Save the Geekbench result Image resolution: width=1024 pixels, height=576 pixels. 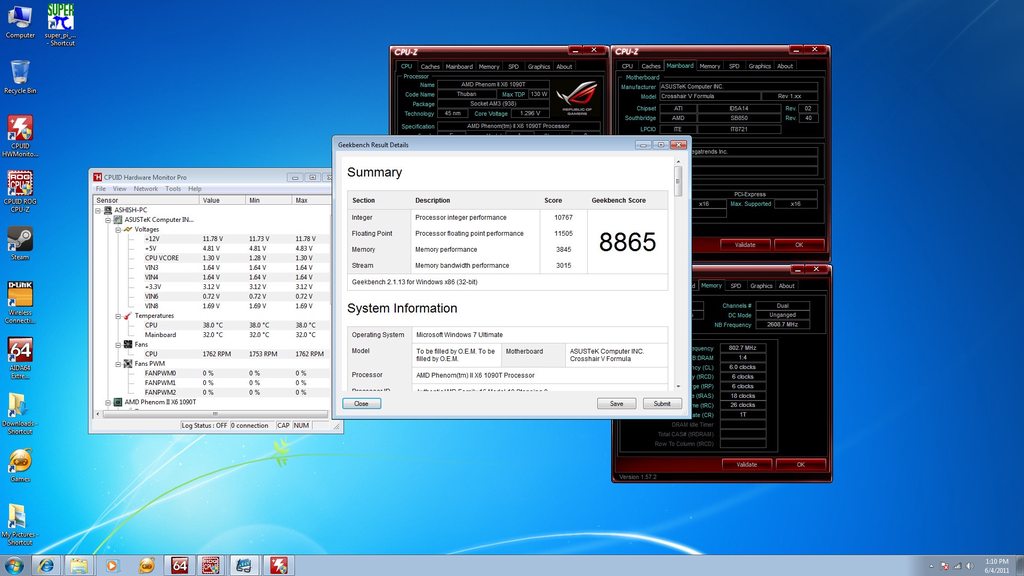pos(616,404)
